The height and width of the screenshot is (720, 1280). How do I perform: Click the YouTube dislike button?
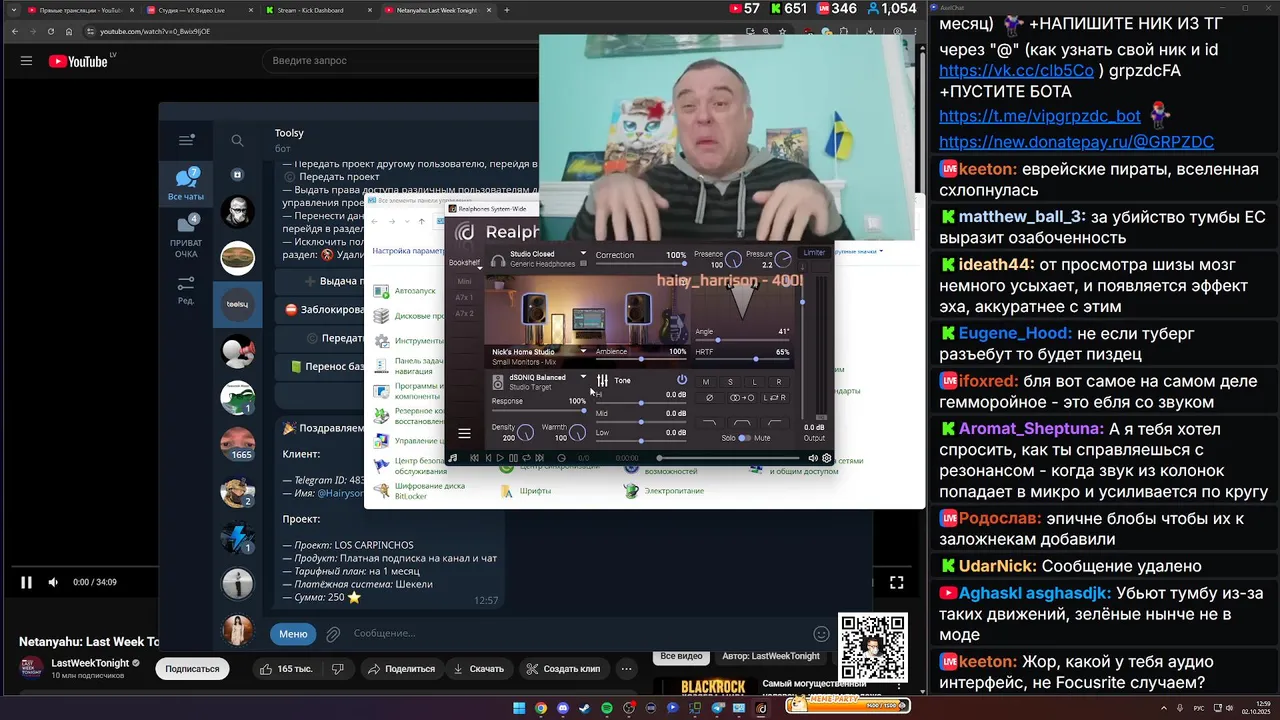click(x=338, y=669)
